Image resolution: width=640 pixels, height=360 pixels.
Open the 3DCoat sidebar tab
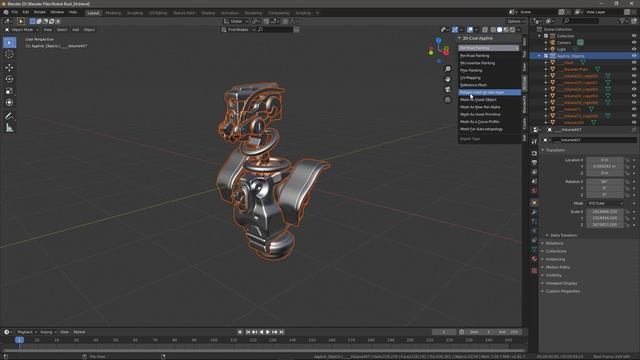pyautogui.click(x=524, y=83)
